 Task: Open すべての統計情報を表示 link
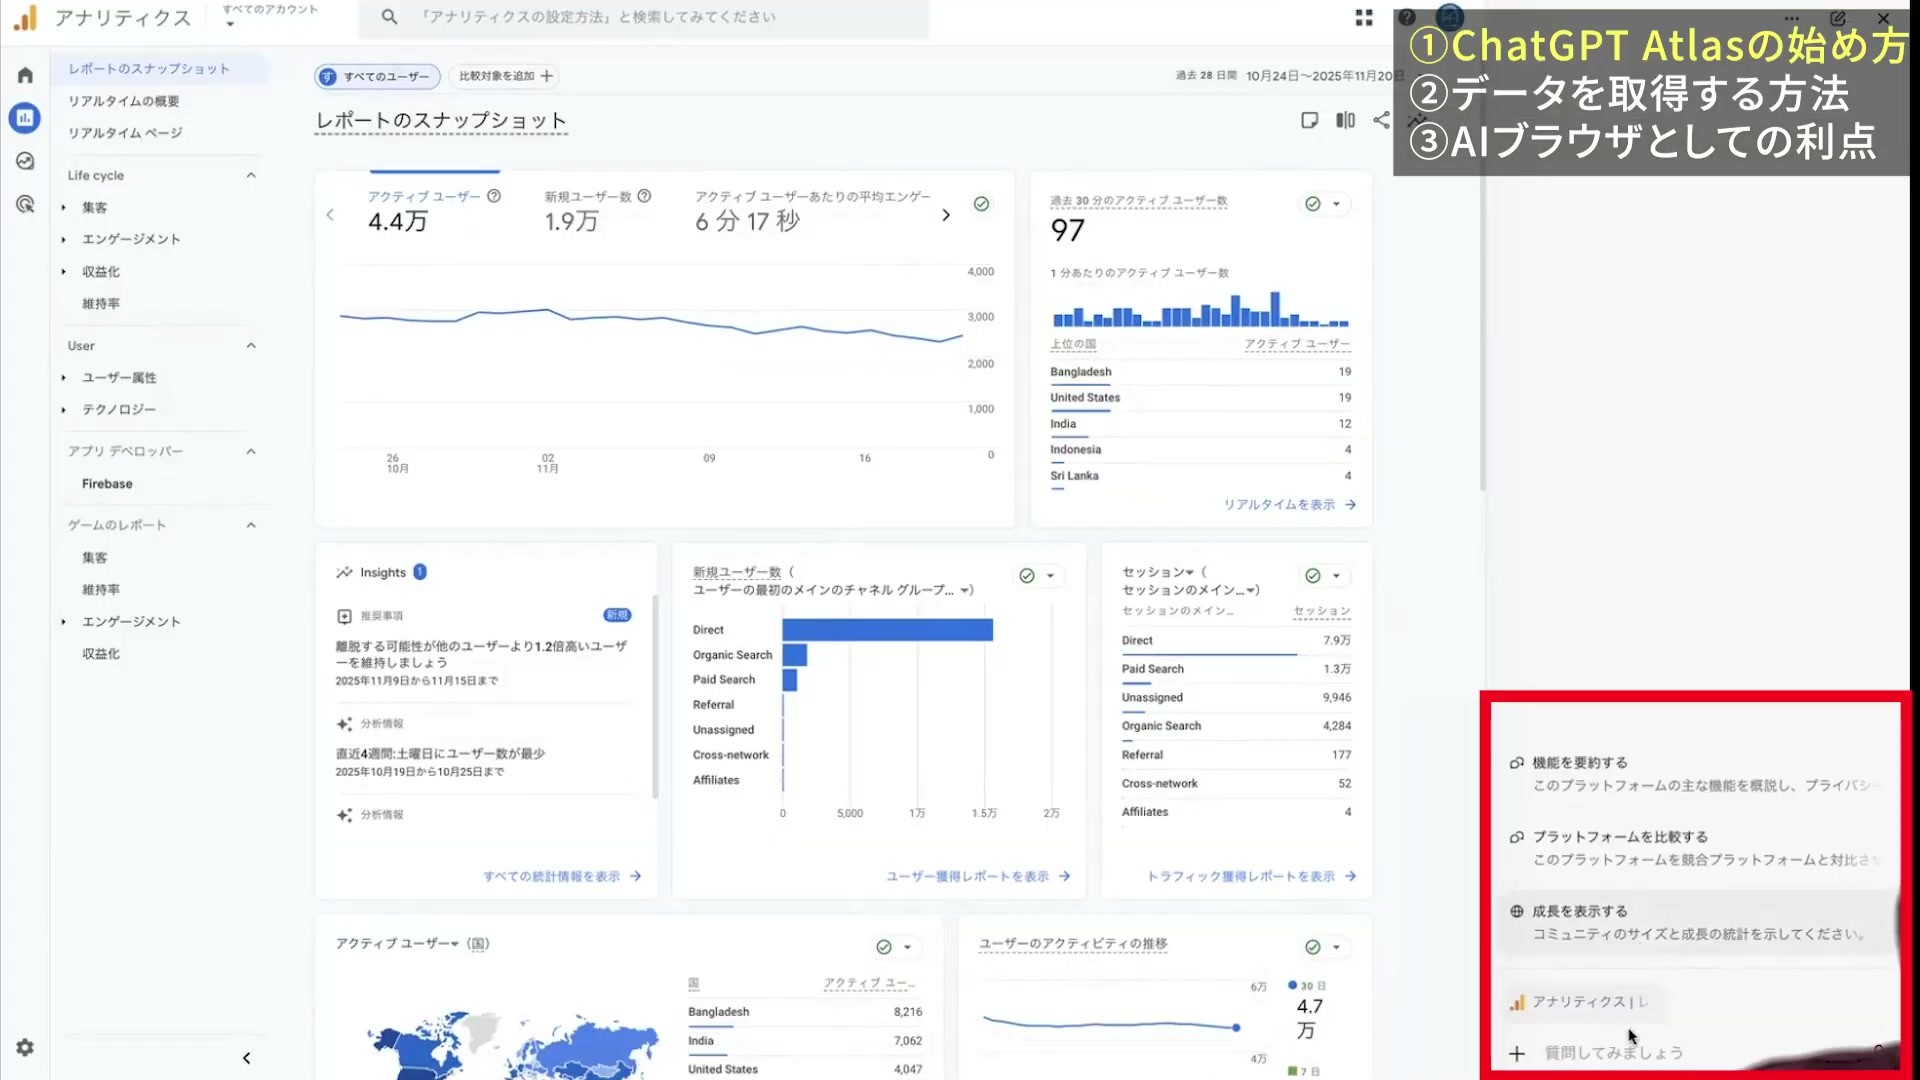click(x=562, y=876)
